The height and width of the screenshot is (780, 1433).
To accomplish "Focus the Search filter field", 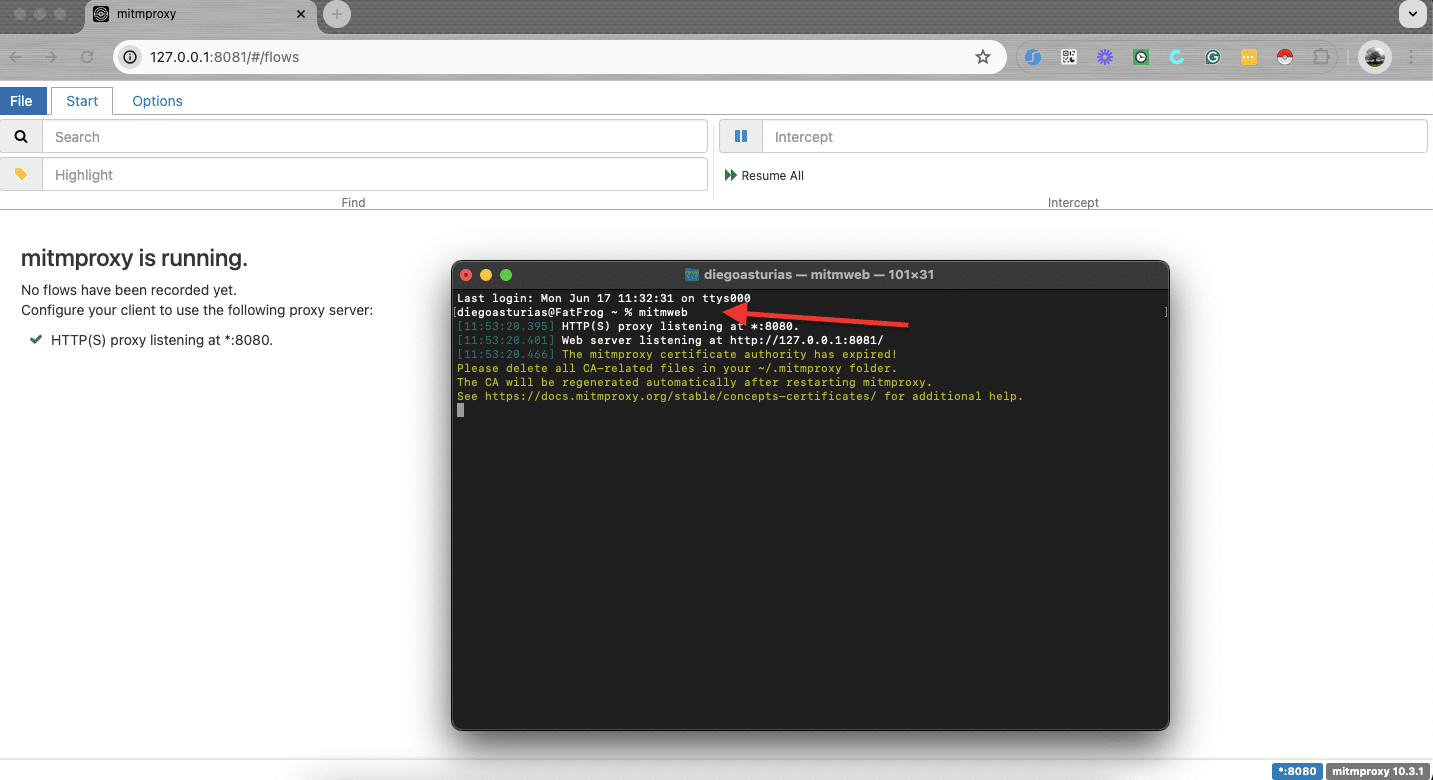I will 375,137.
